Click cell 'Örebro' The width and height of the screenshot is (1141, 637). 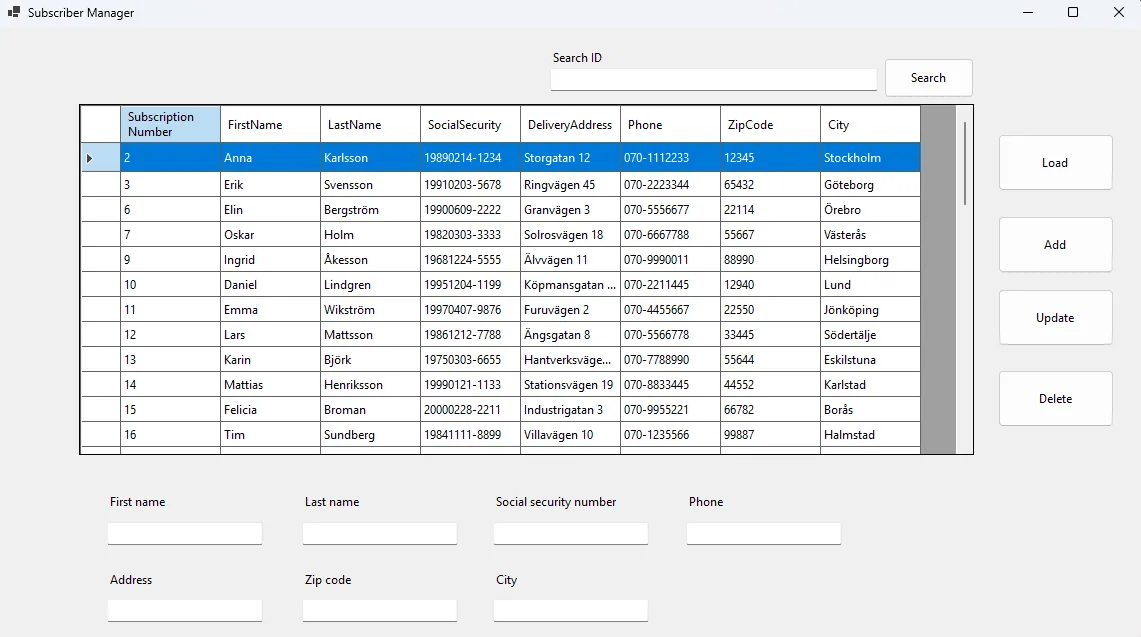click(870, 210)
